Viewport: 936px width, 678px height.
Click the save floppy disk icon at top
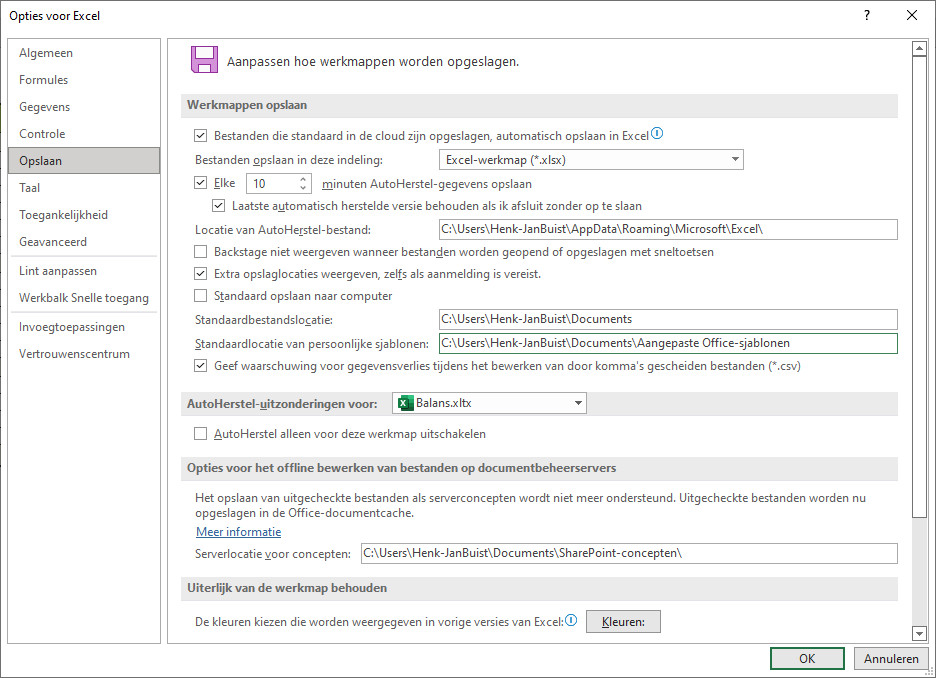tap(203, 59)
